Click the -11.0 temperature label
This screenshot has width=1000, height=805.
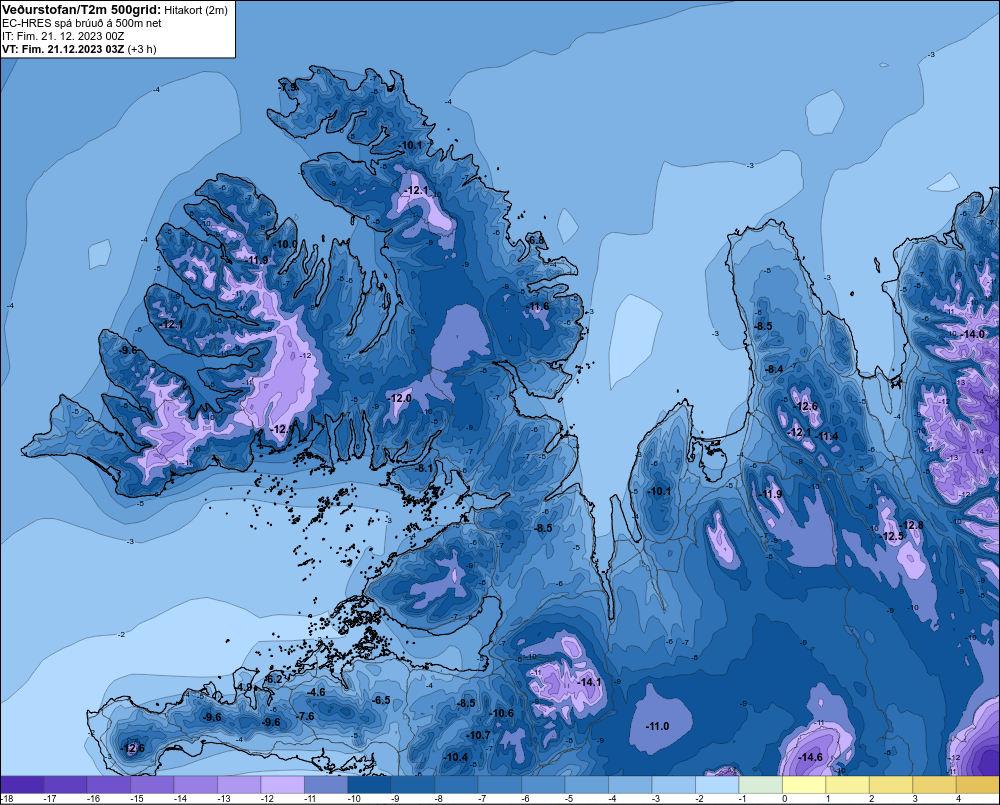point(657,727)
